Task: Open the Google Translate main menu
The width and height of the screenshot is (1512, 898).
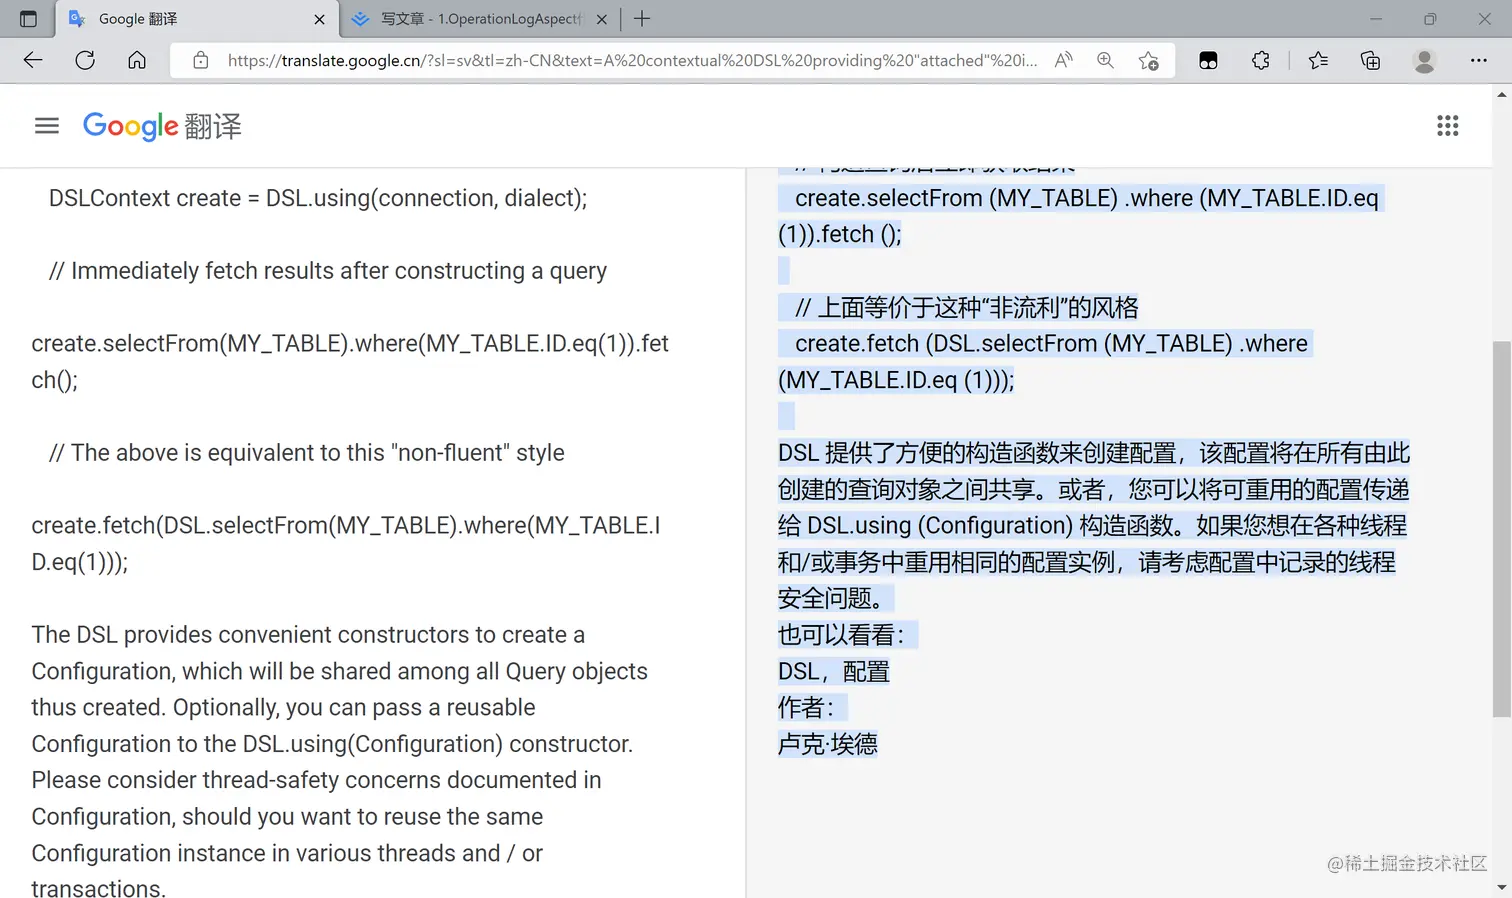Action: 47,126
